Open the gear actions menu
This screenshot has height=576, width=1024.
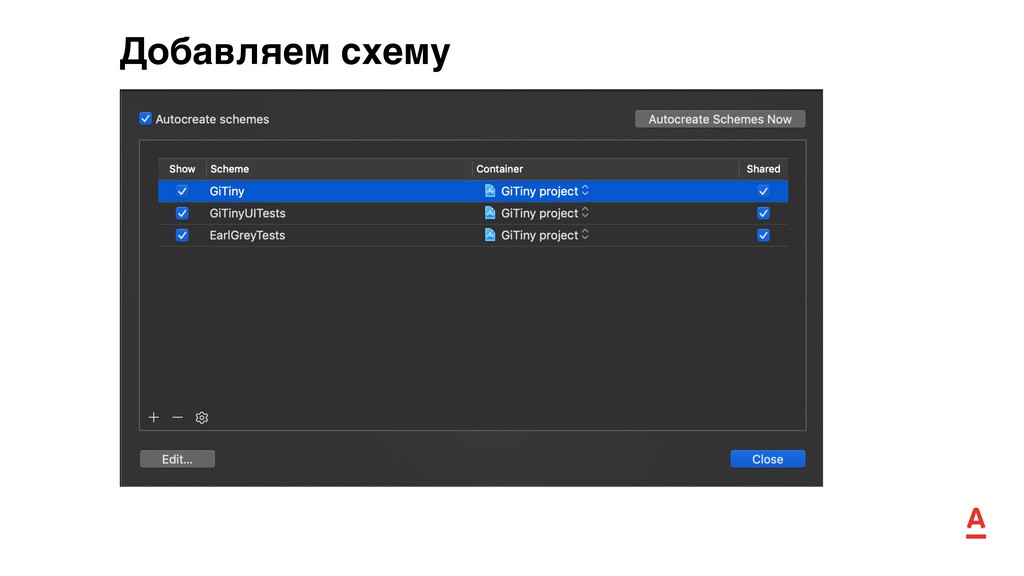tap(202, 417)
